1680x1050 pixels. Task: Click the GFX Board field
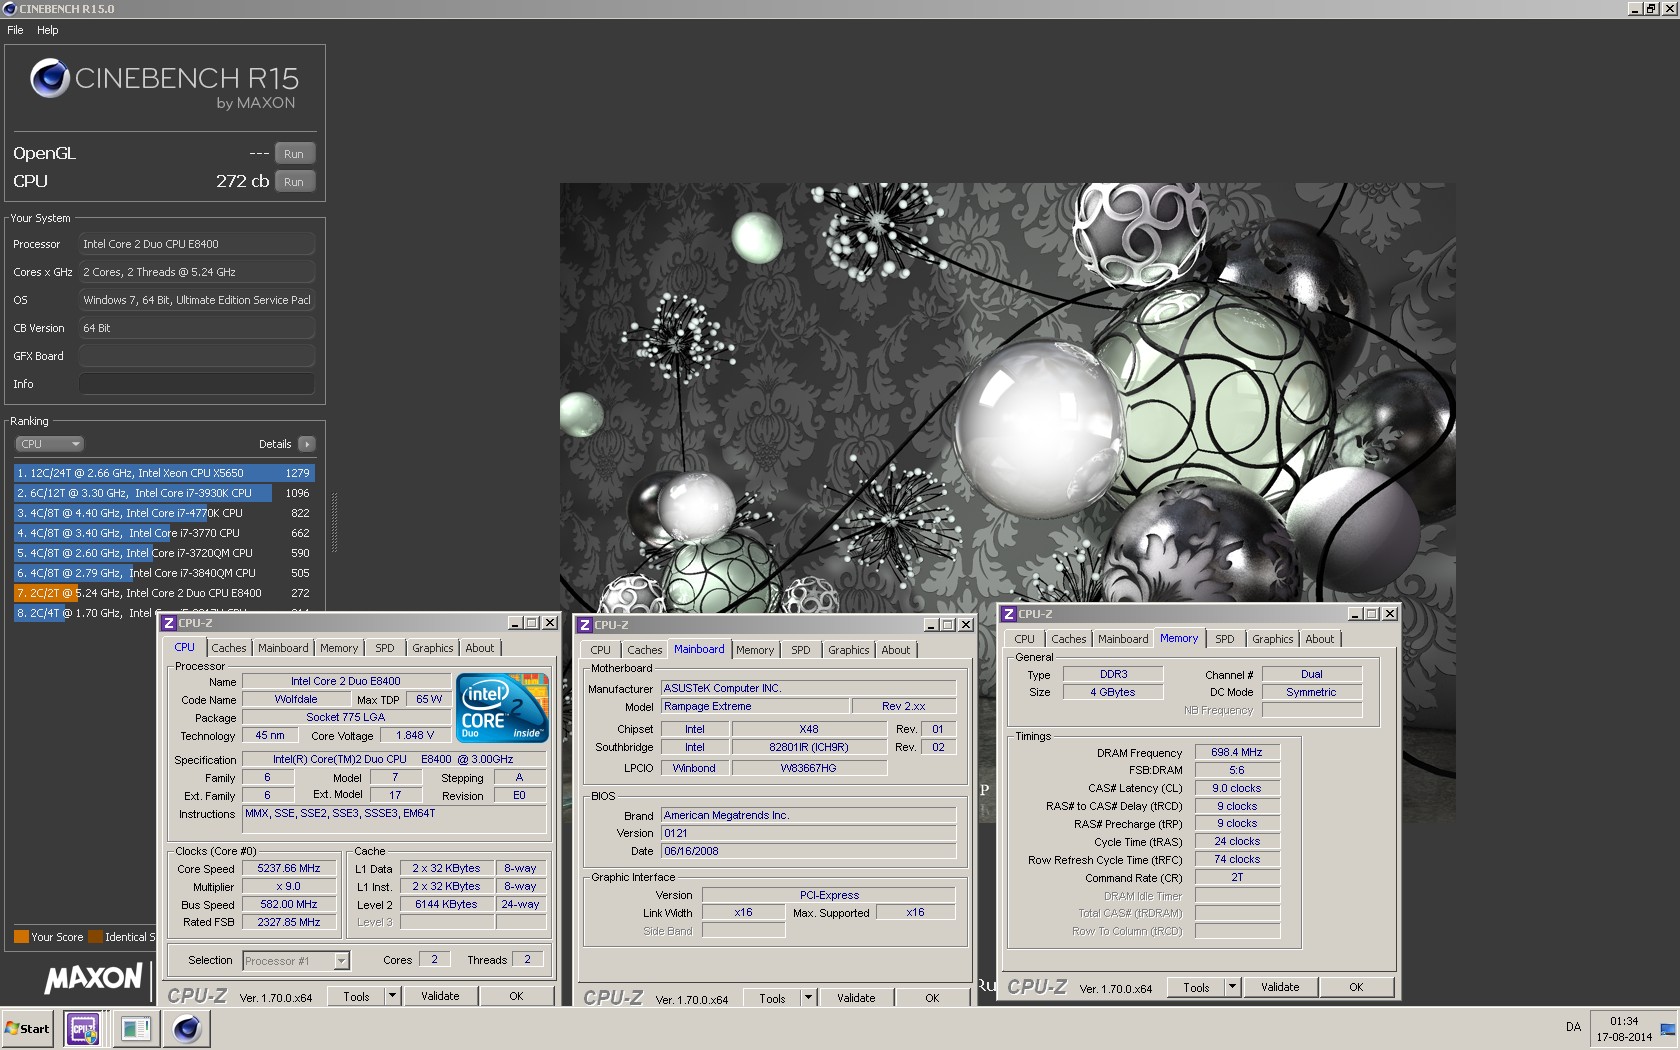pyautogui.click(x=197, y=356)
